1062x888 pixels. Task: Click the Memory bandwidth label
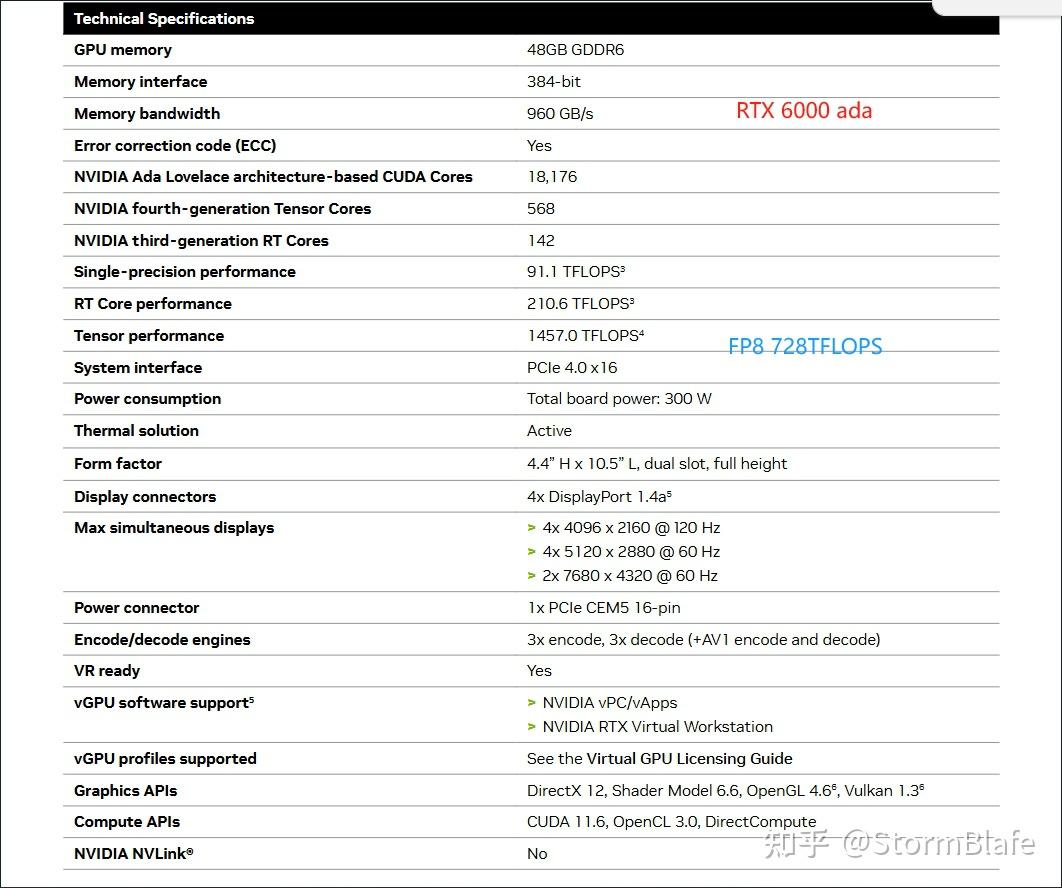pyautogui.click(x=147, y=114)
